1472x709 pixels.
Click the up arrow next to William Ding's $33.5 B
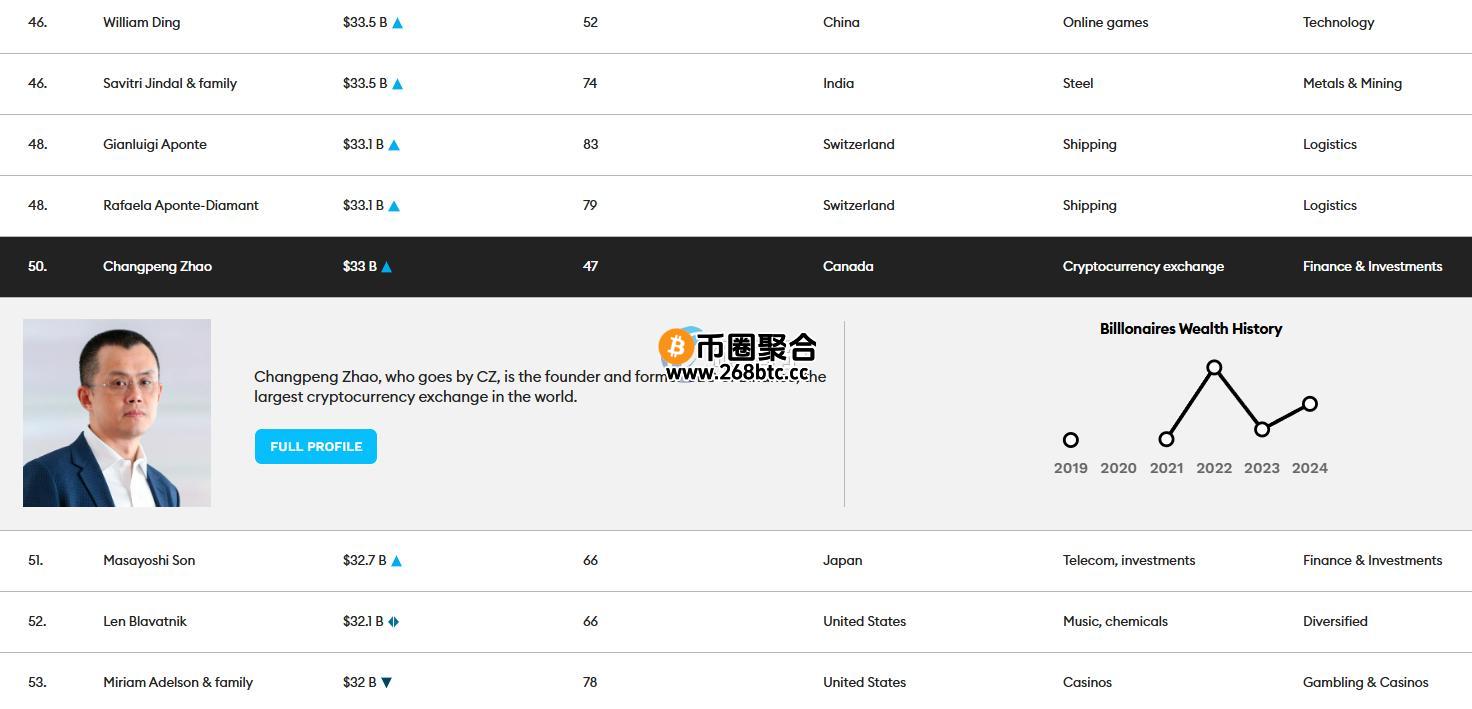397,23
